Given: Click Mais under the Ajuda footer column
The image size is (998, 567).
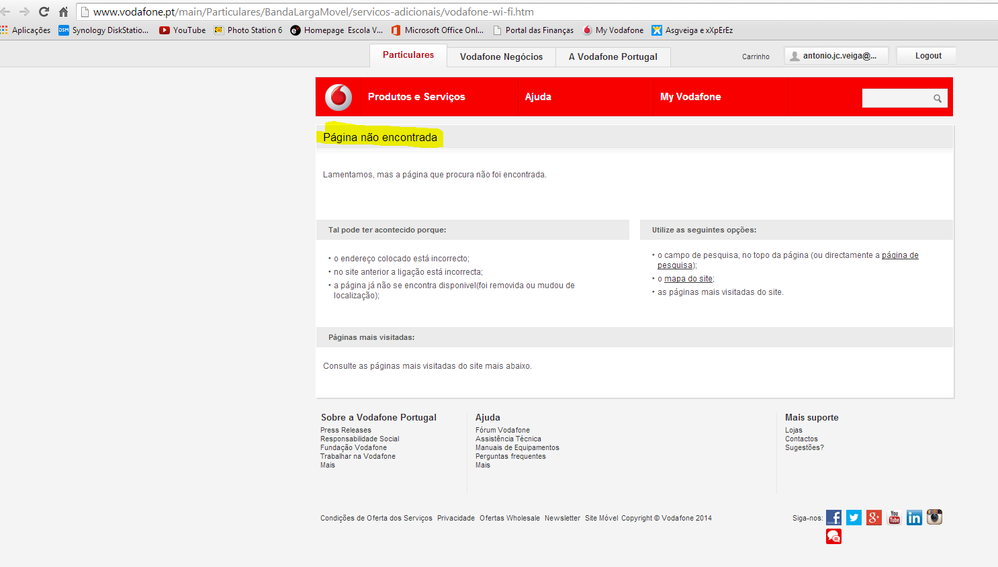Looking at the screenshot, I should click(x=482, y=465).
